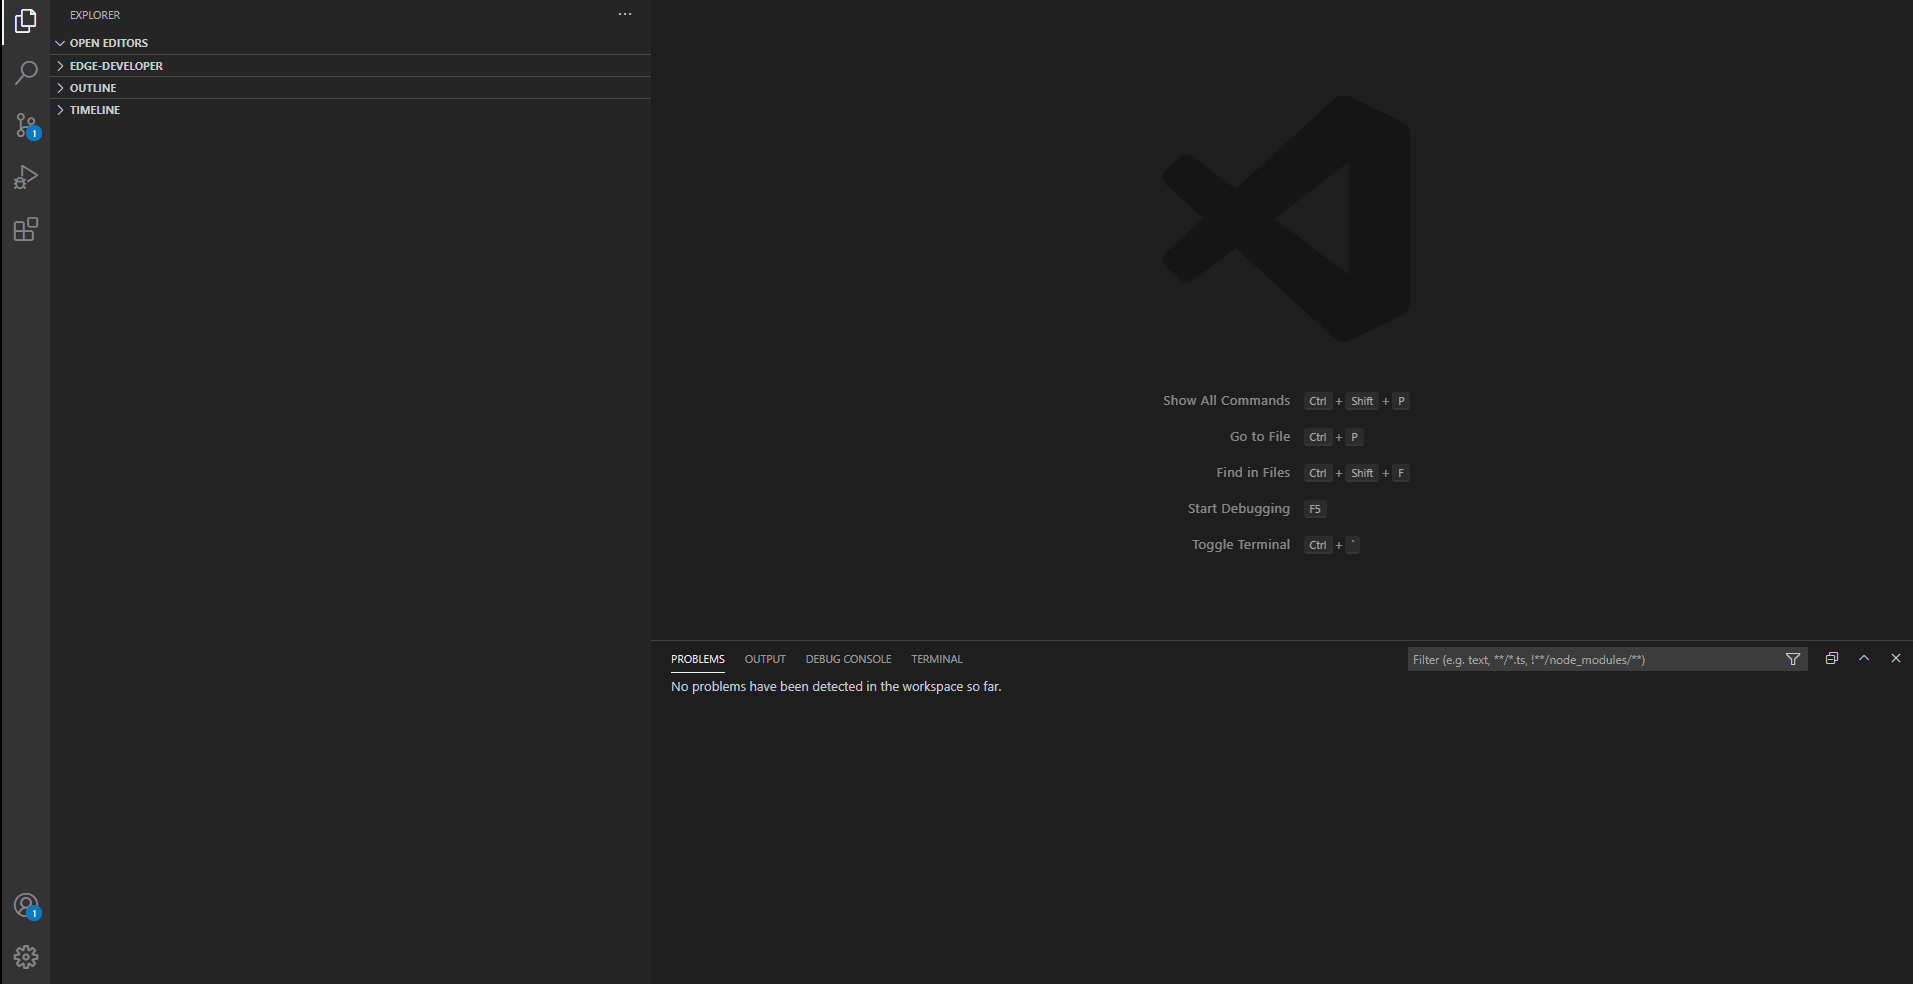The width and height of the screenshot is (1913, 984).
Task: Expand the Outline section
Action: pyautogui.click(x=350, y=88)
